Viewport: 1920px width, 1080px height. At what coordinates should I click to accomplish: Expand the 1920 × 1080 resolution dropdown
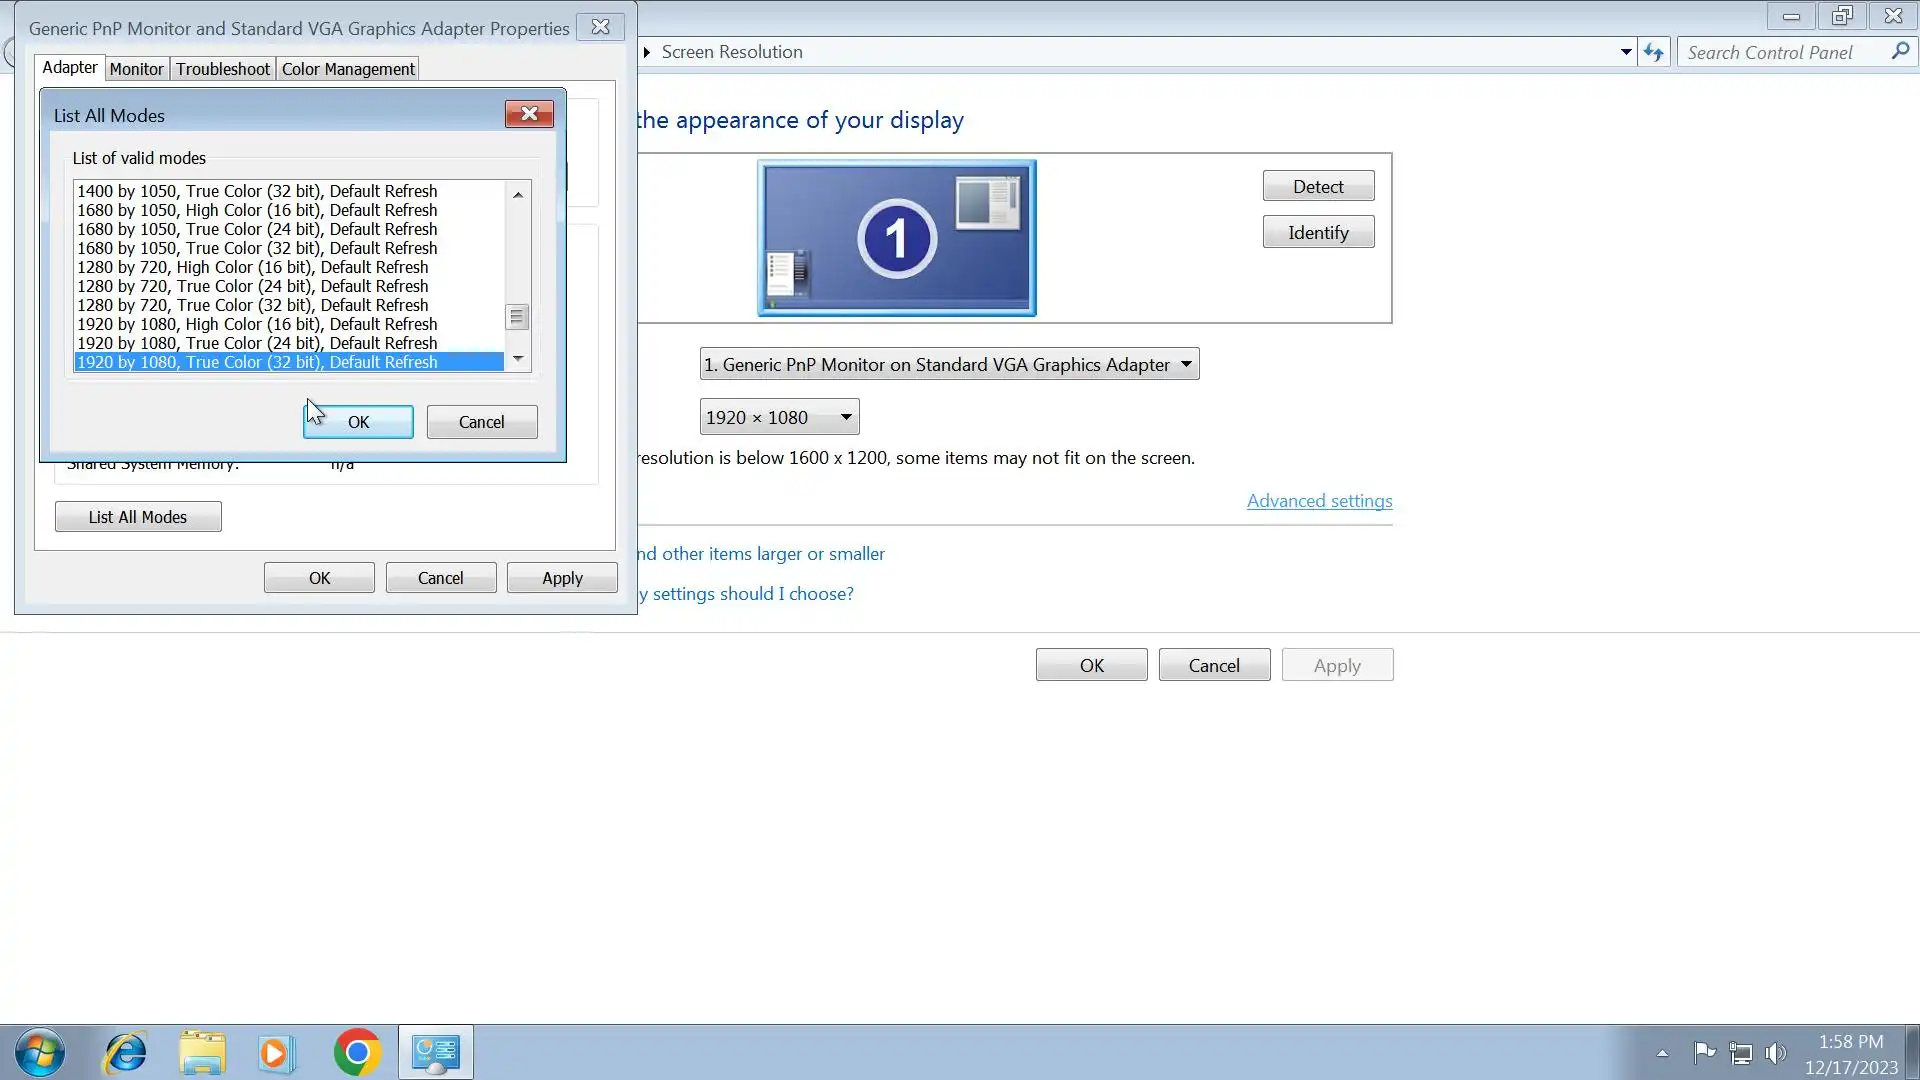(778, 418)
